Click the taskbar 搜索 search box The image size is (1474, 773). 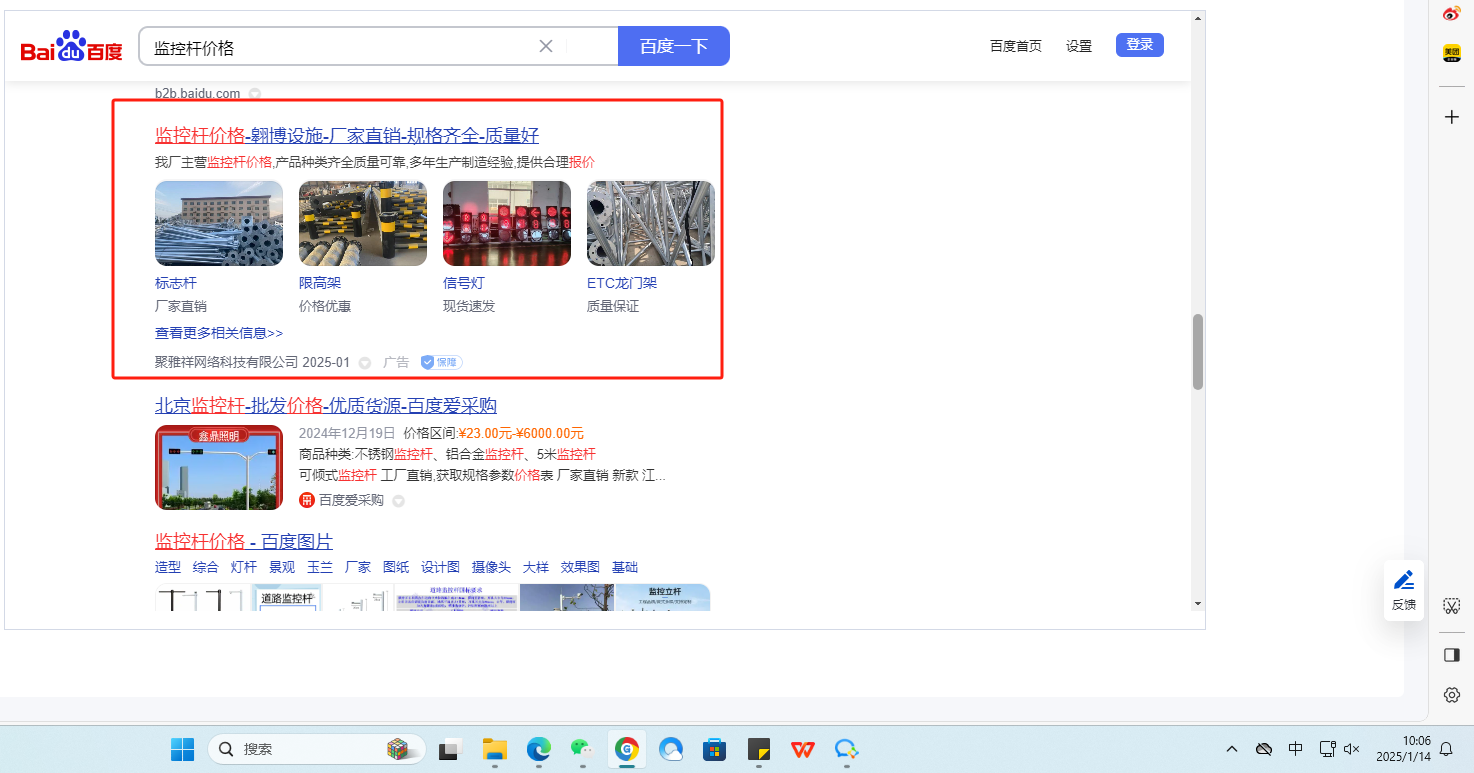[316, 749]
